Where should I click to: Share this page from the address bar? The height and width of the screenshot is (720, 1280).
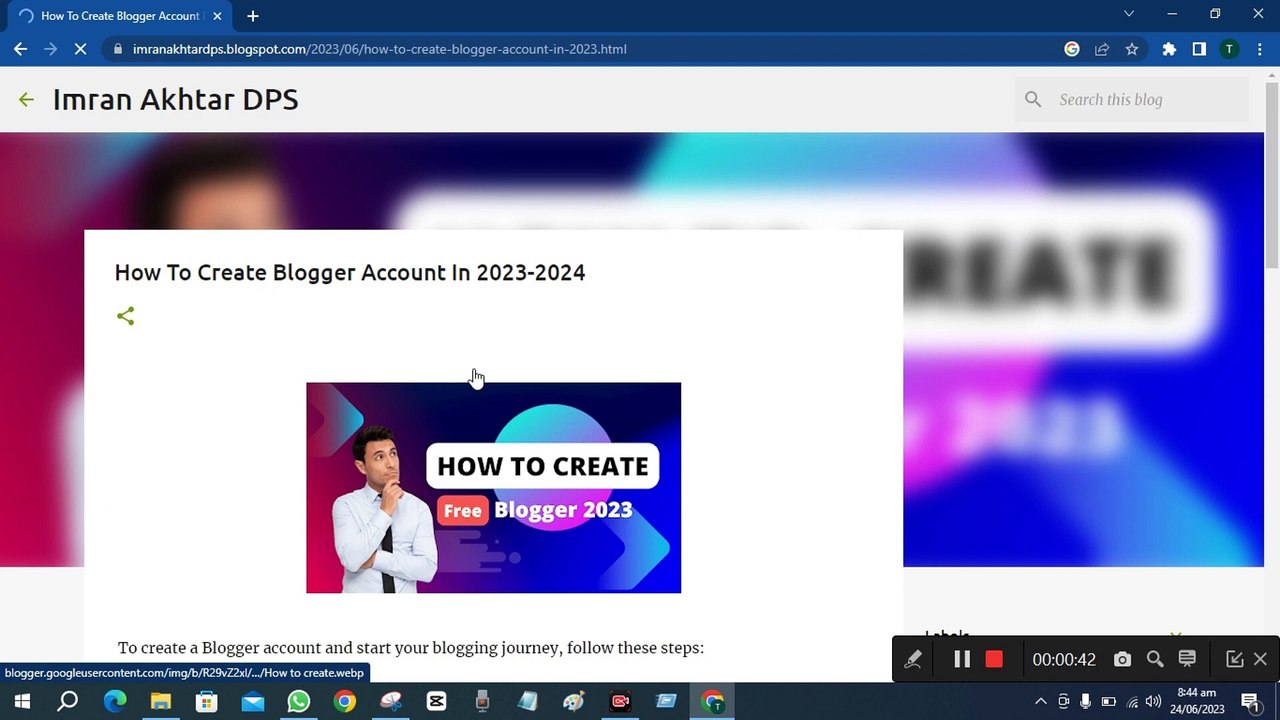(x=1102, y=49)
